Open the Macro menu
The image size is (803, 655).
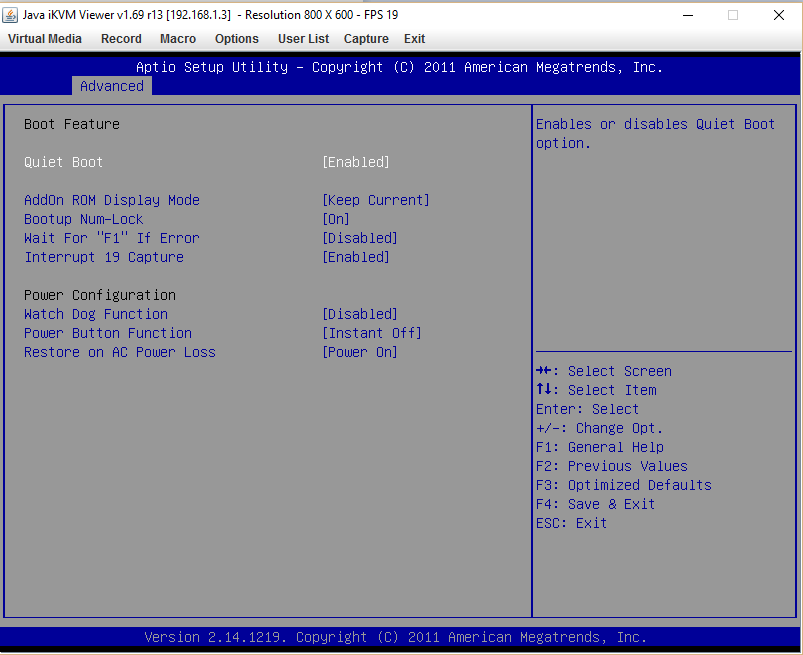click(x=178, y=39)
